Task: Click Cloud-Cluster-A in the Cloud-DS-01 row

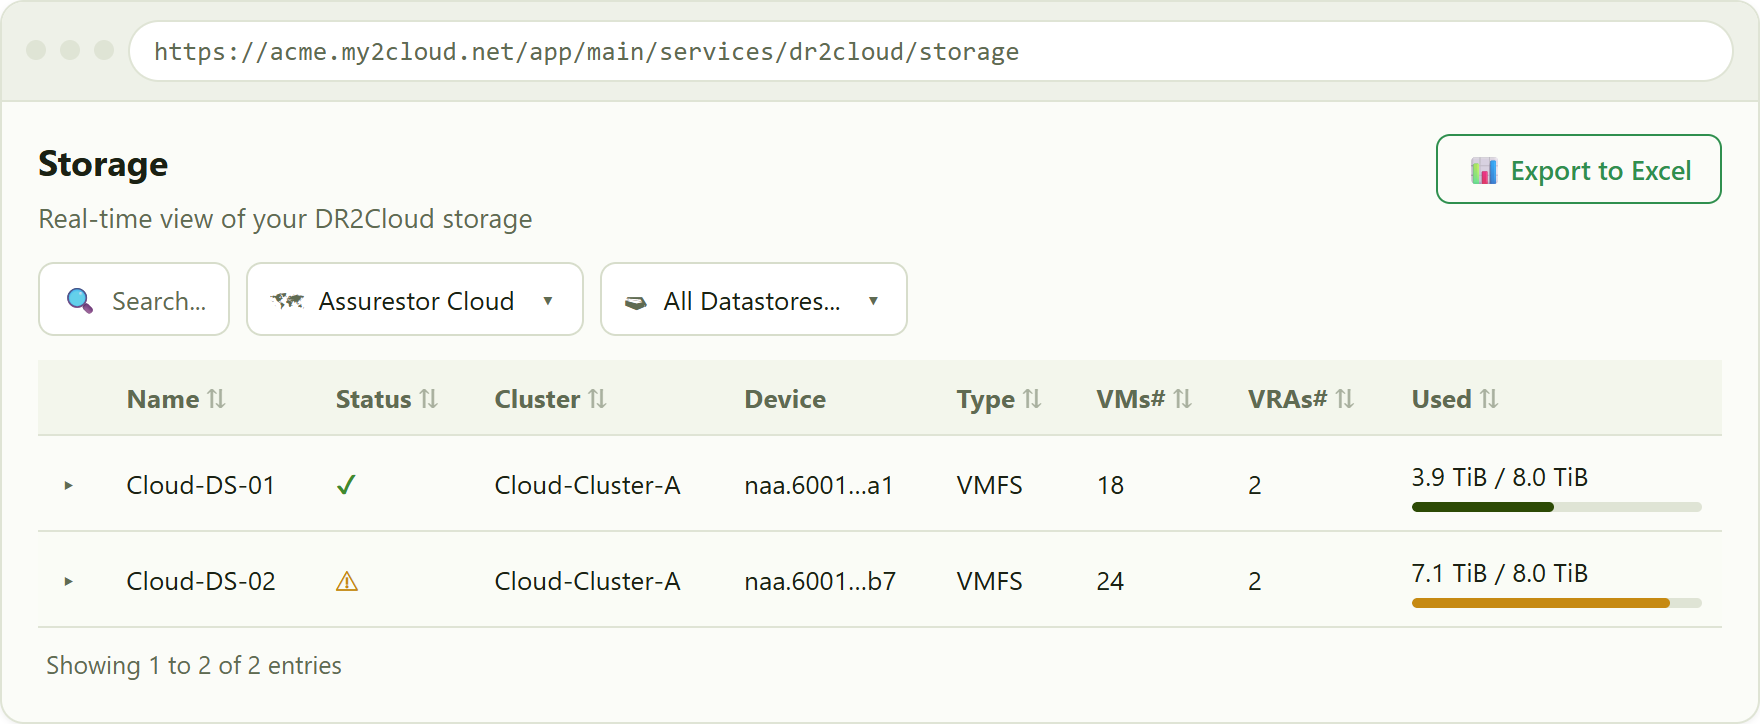Action: pos(588,485)
